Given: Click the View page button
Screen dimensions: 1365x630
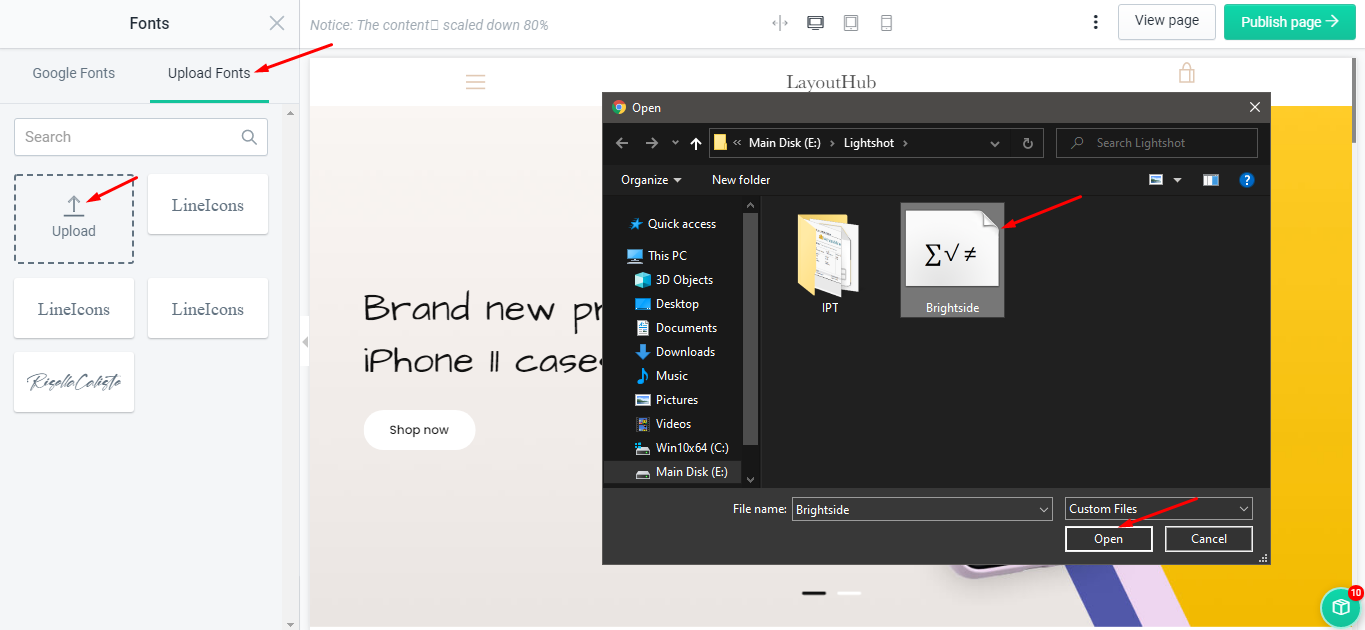Looking at the screenshot, I should click(1166, 21).
